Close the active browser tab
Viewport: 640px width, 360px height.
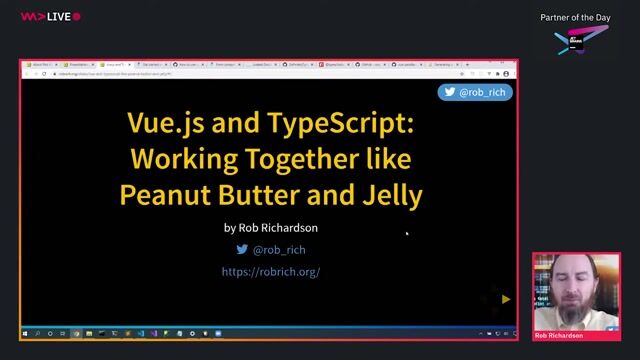(x=129, y=64)
